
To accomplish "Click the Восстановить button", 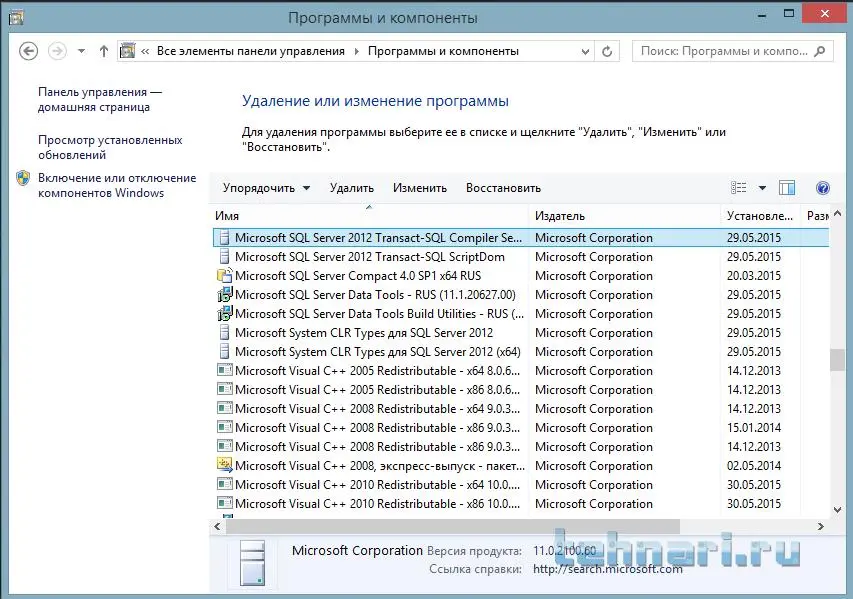I will (x=503, y=188).
